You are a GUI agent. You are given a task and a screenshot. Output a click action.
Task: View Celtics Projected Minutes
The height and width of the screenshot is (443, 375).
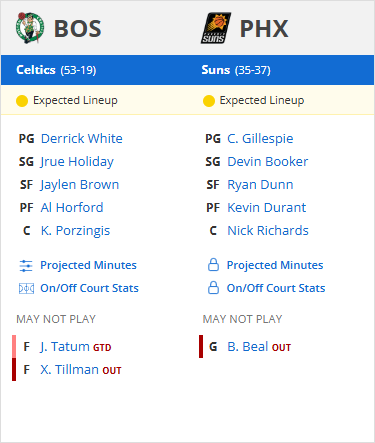(x=88, y=265)
